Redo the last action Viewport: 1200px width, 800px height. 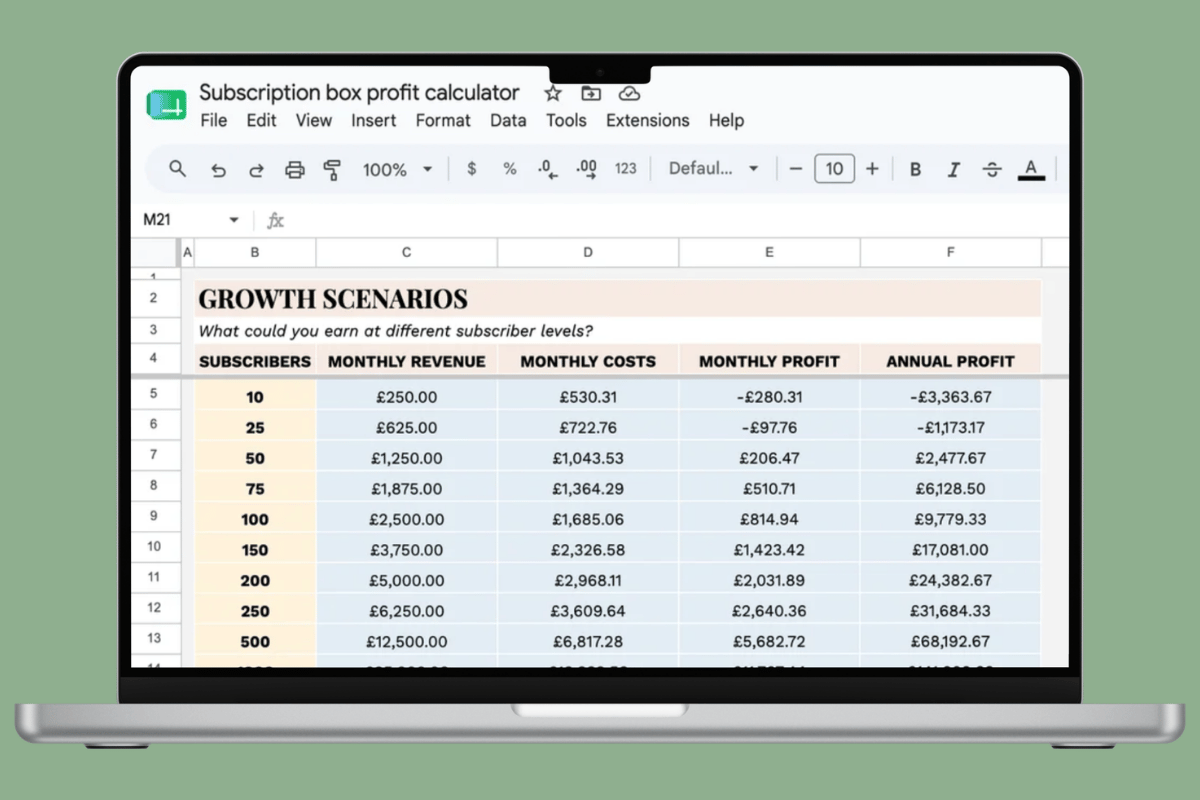pos(256,170)
